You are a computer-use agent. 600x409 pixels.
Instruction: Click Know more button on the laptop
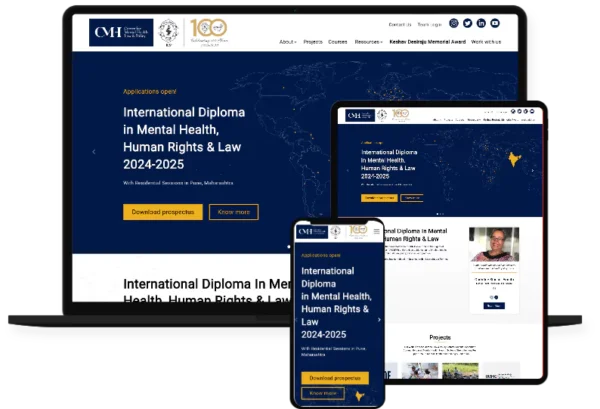(x=233, y=212)
